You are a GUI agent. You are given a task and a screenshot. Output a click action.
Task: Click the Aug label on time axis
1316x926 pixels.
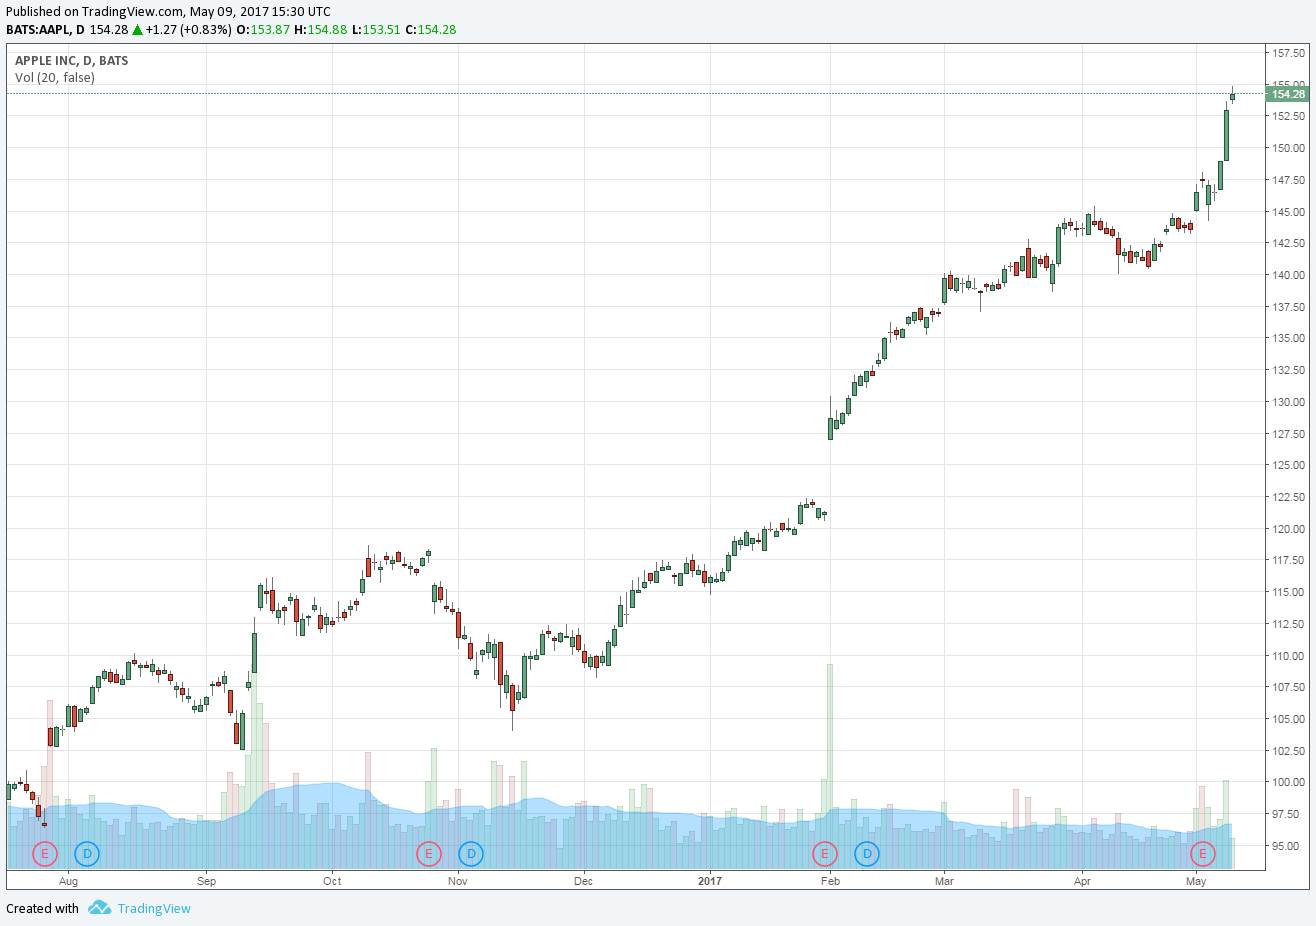coord(68,881)
